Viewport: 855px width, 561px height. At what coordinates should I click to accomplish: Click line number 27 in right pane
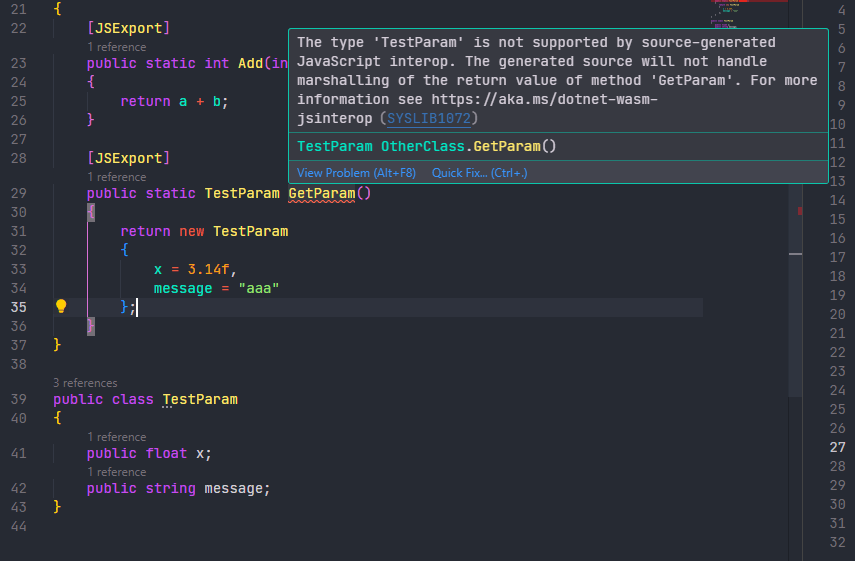[837, 447]
